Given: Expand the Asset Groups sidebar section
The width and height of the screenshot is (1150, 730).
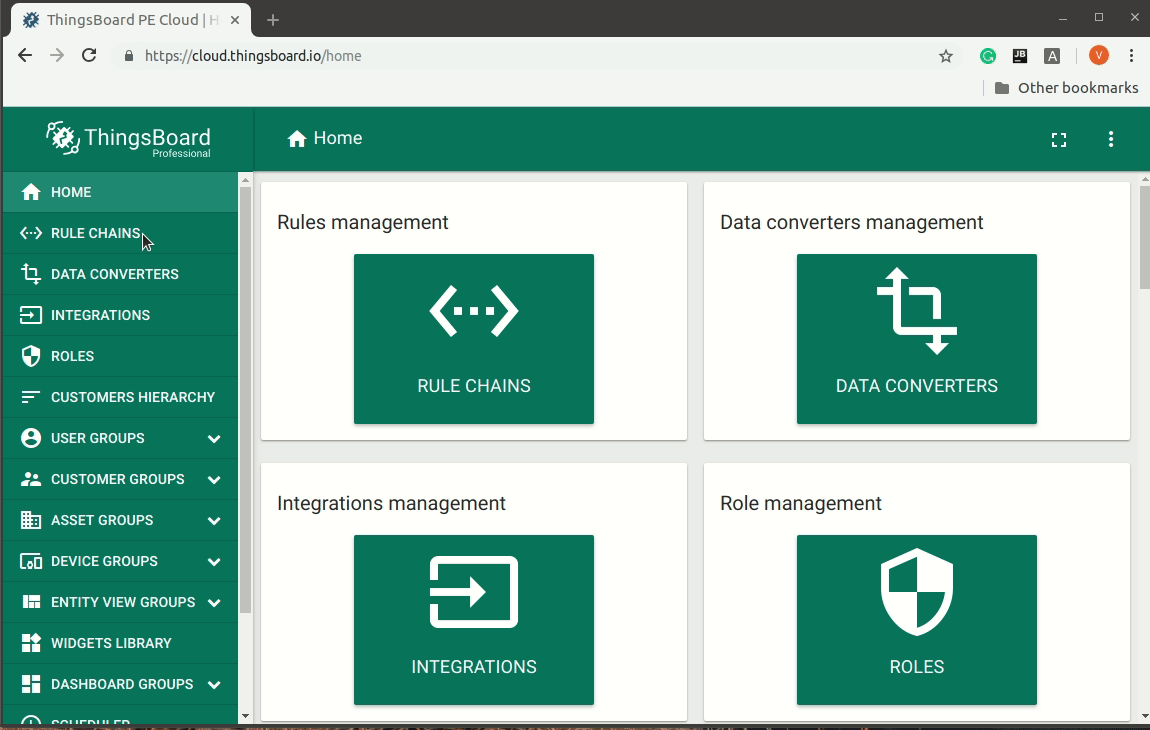Looking at the screenshot, I should [214, 520].
